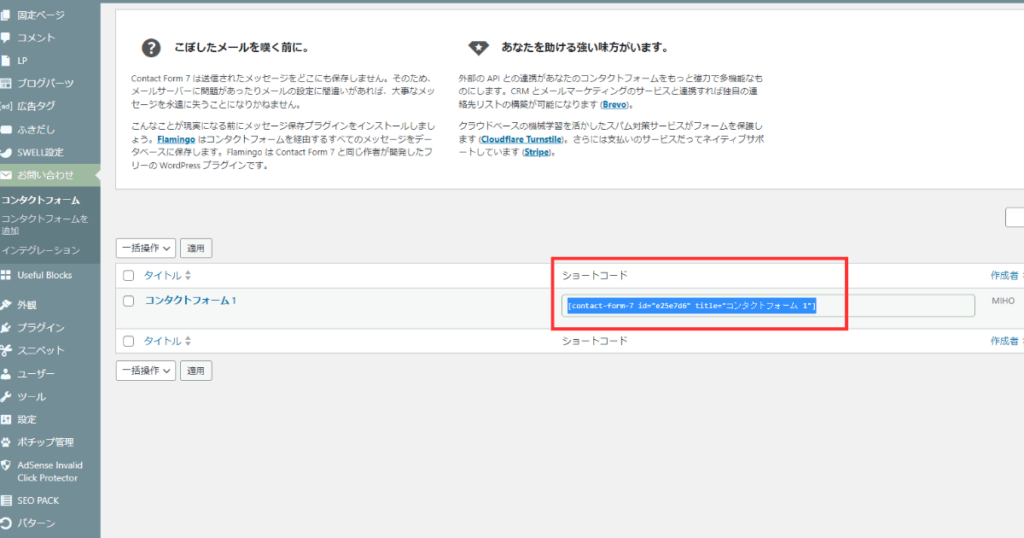Check the コンタクトフォーム 1 row checkbox
This screenshot has width=1024, height=538.
(x=129, y=301)
